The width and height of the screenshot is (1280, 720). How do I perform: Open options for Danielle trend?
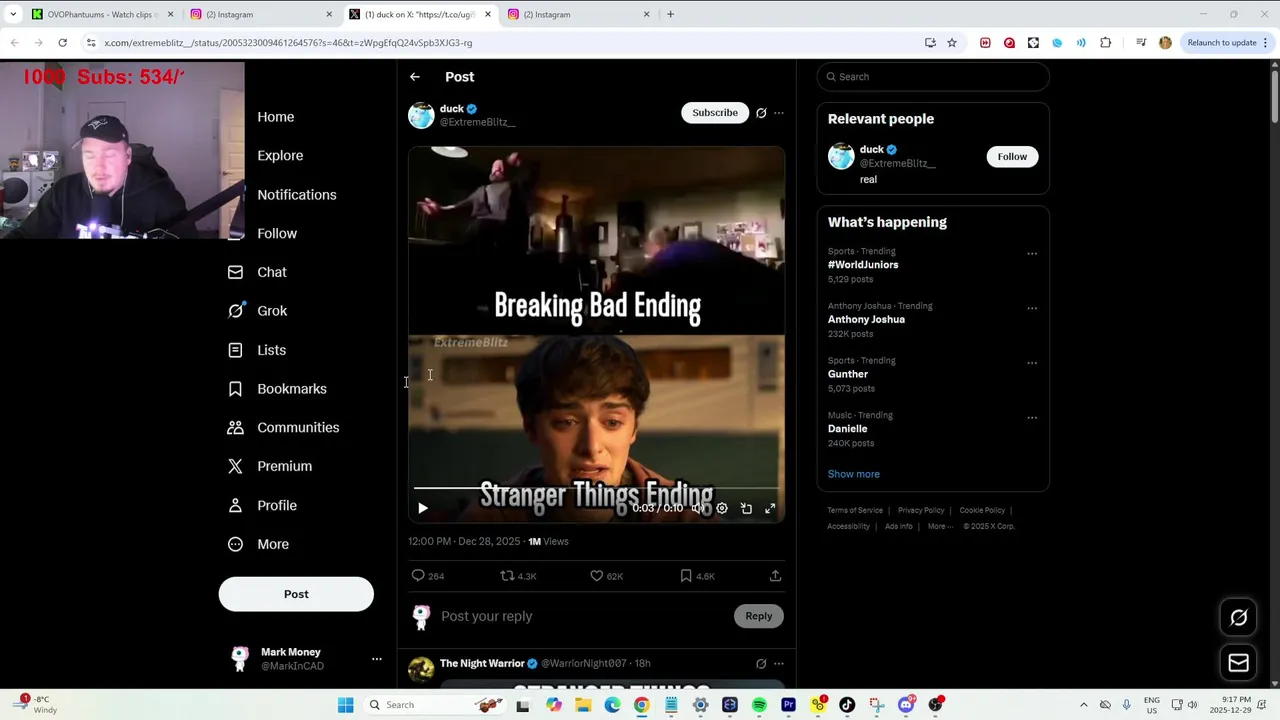pyautogui.click(x=1032, y=417)
